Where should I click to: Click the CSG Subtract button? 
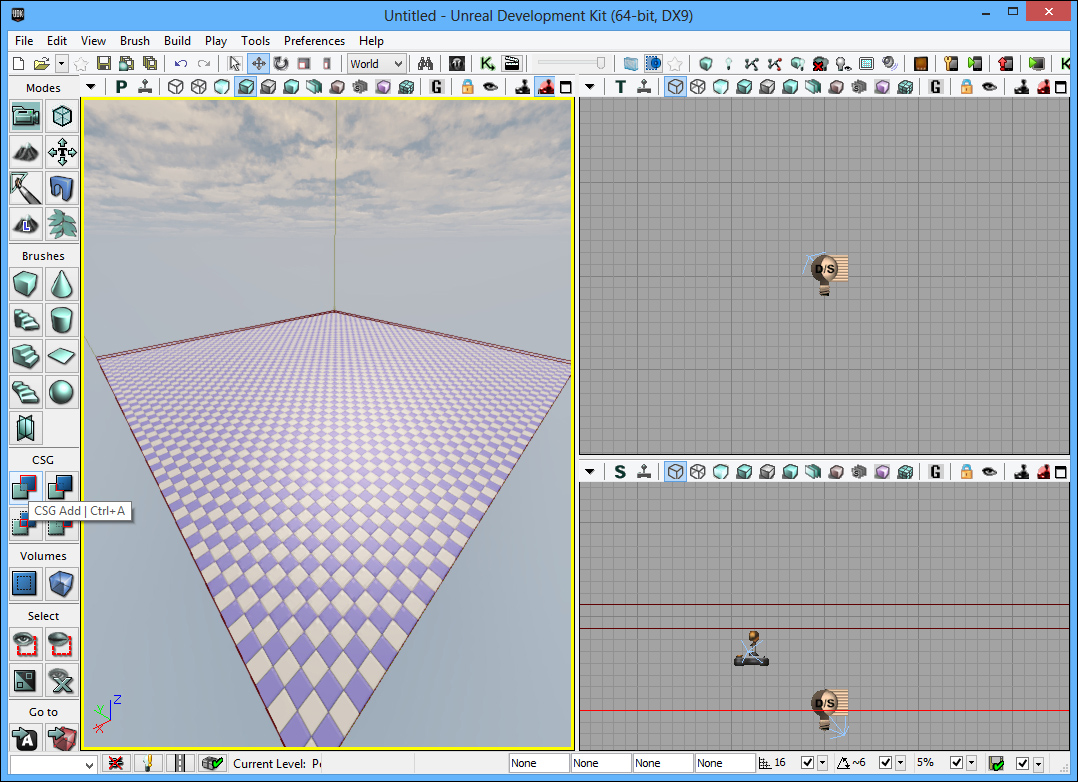pyautogui.click(x=62, y=487)
